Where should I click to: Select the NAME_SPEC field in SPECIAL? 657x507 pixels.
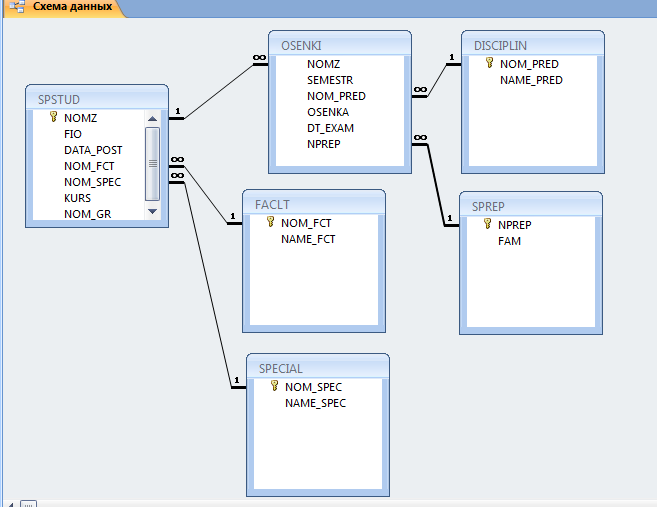(316, 403)
